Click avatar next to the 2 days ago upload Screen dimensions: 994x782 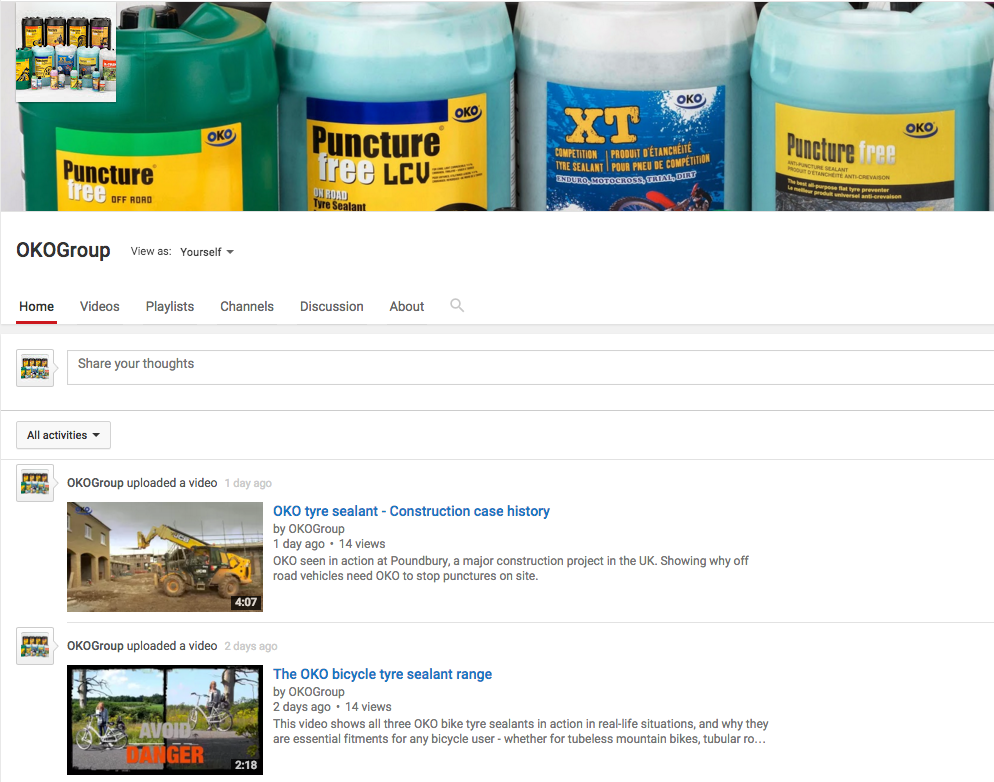click(x=35, y=646)
